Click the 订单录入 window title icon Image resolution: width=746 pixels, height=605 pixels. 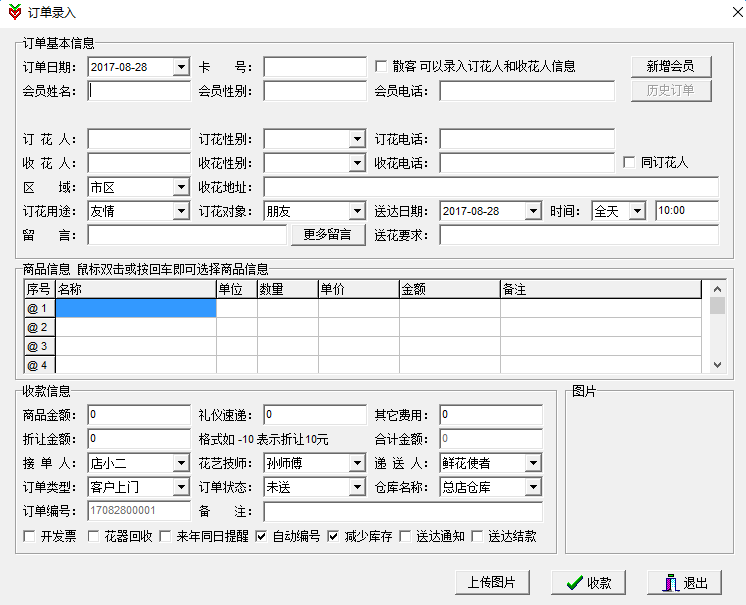pyautogui.click(x=14, y=13)
